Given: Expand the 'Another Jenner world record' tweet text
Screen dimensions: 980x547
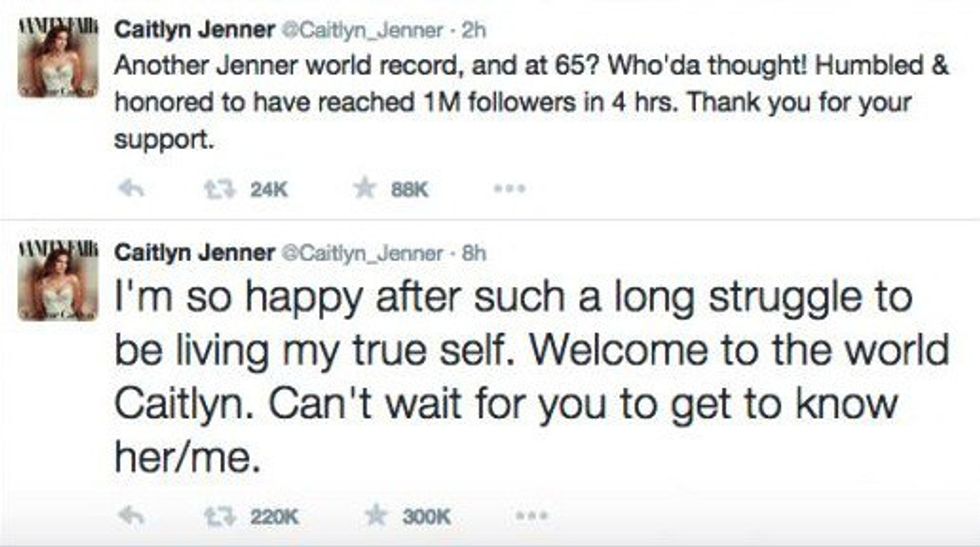Looking at the screenshot, I should pos(500,102).
